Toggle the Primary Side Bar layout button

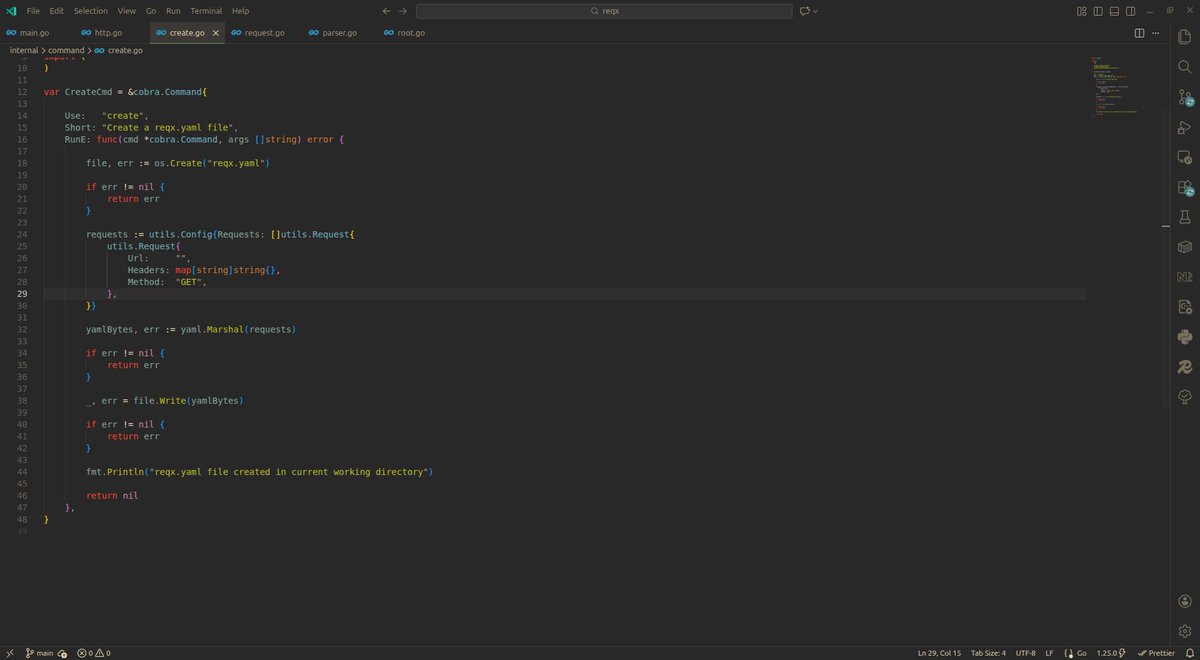(x=1098, y=11)
